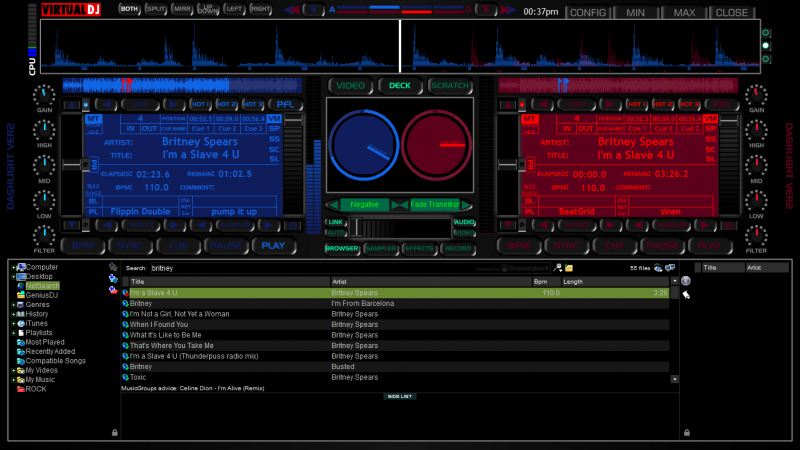Viewport: 800px width, 450px height.
Task: Click CUE on the right deck
Action: click(614, 246)
